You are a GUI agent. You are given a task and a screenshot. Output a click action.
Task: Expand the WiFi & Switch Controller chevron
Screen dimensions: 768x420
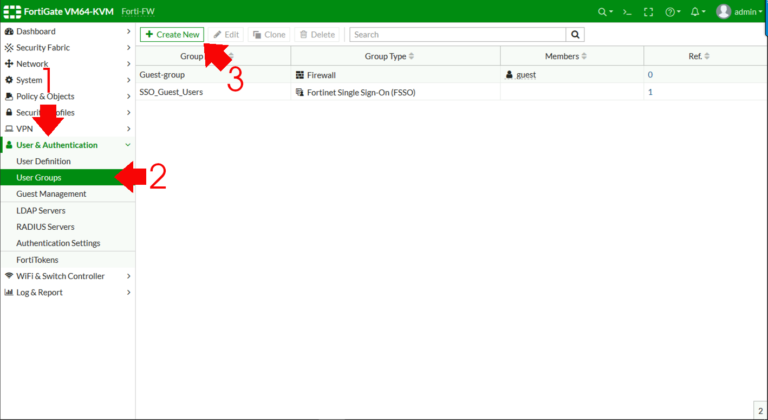tap(128, 276)
